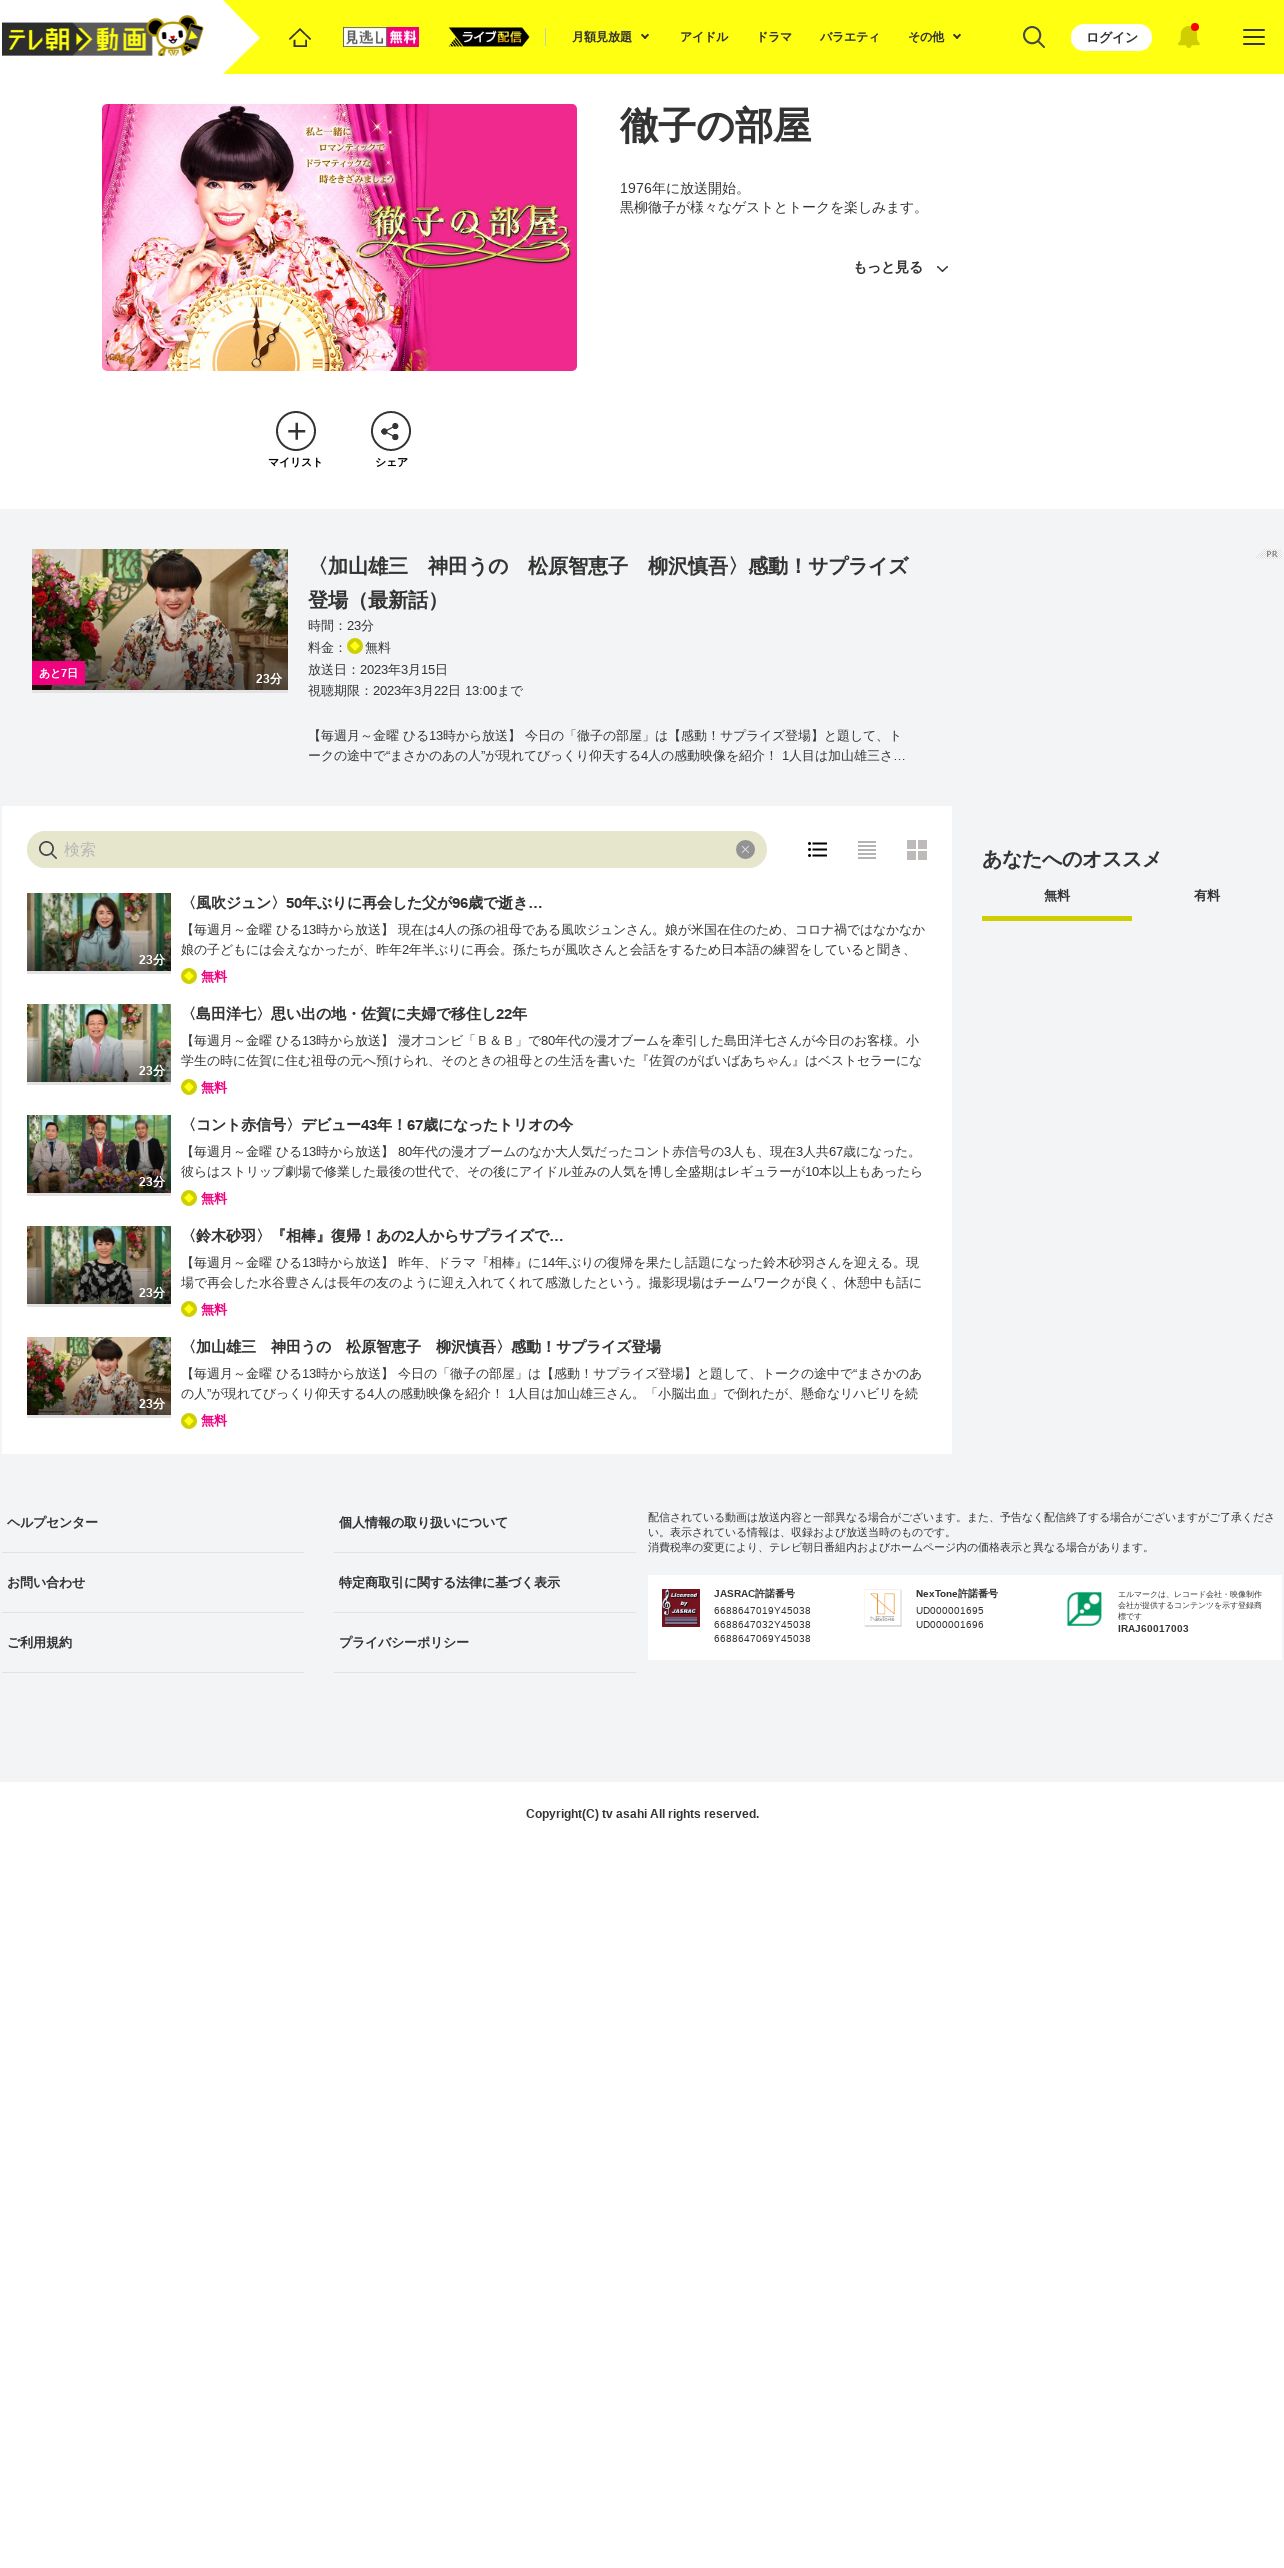Open the 徹子の部屋 main banner image
The image size is (1284, 2568).
(339, 237)
